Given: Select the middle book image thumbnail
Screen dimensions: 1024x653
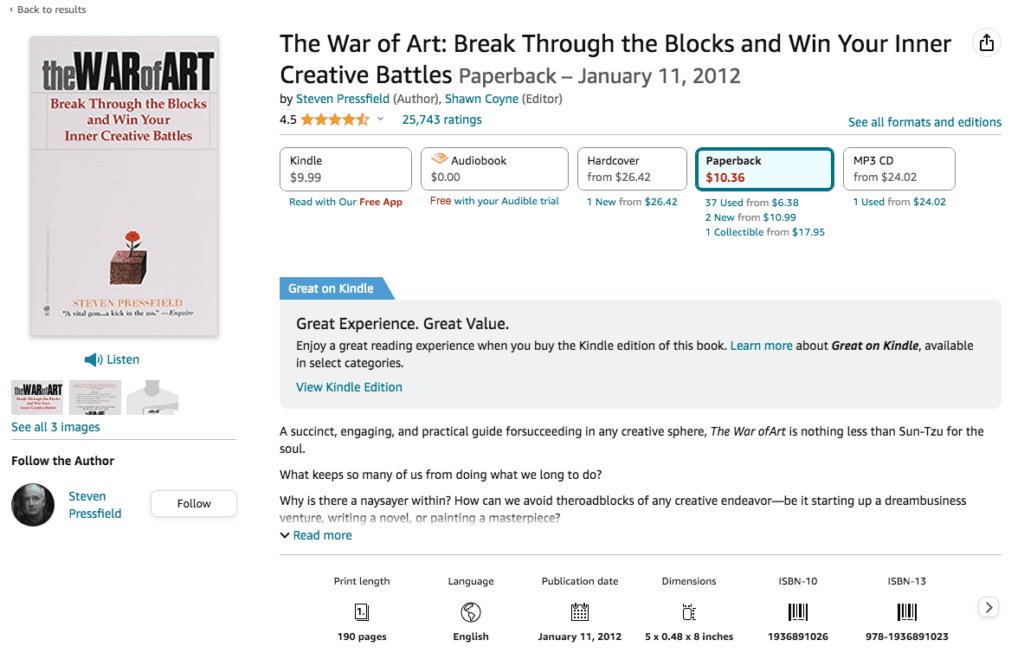Looking at the screenshot, I should pos(95,396).
